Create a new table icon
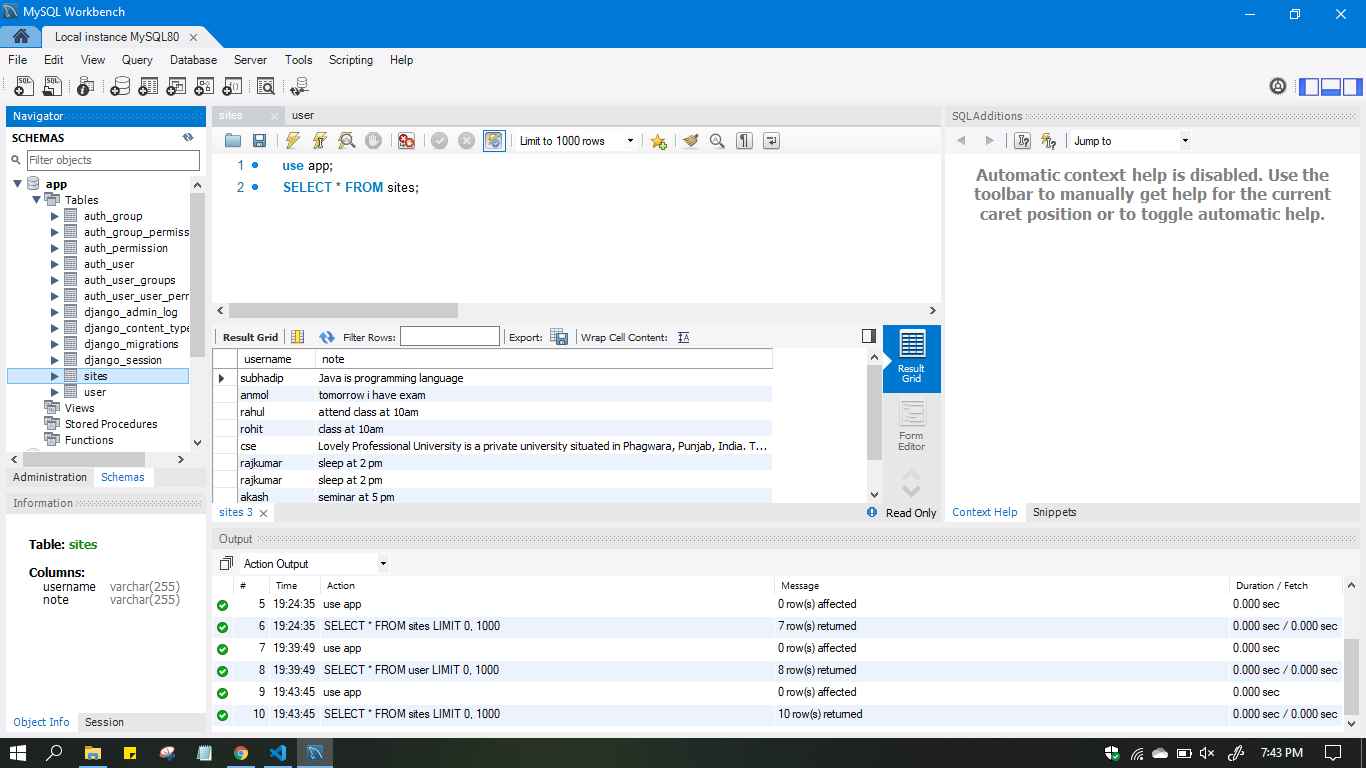1366x768 pixels. click(148, 86)
